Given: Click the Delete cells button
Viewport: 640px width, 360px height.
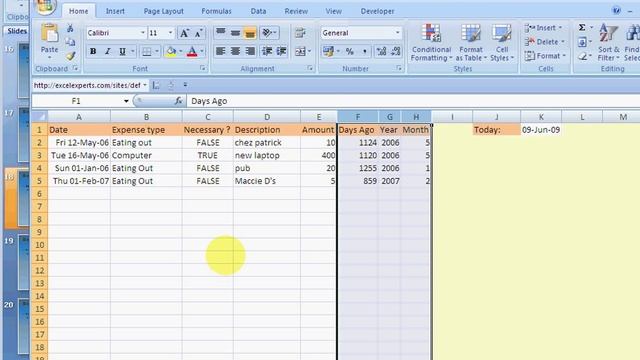Looking at the screenshot, I should (x=544, y=42).
